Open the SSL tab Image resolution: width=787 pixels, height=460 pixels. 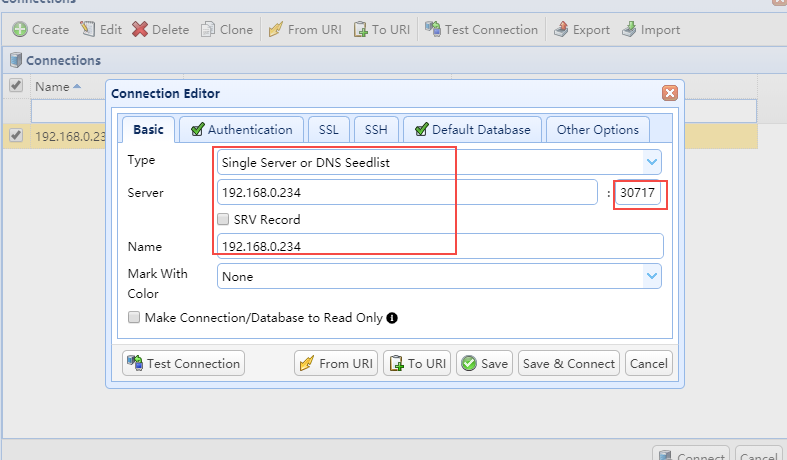click(x=329, y=130)
